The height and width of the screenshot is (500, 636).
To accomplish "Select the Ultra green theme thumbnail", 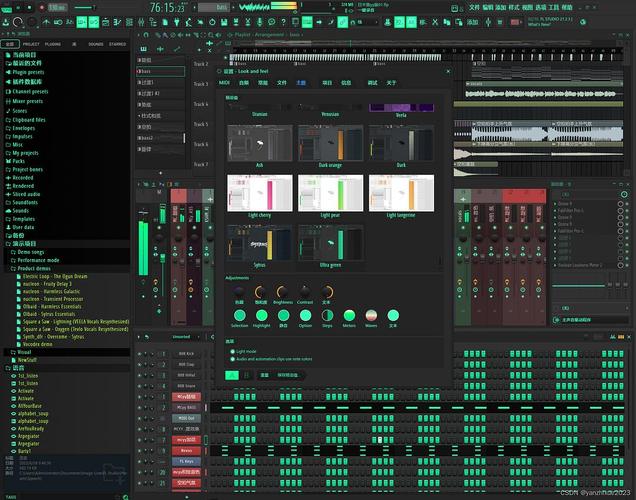I will tap(330, 243).
